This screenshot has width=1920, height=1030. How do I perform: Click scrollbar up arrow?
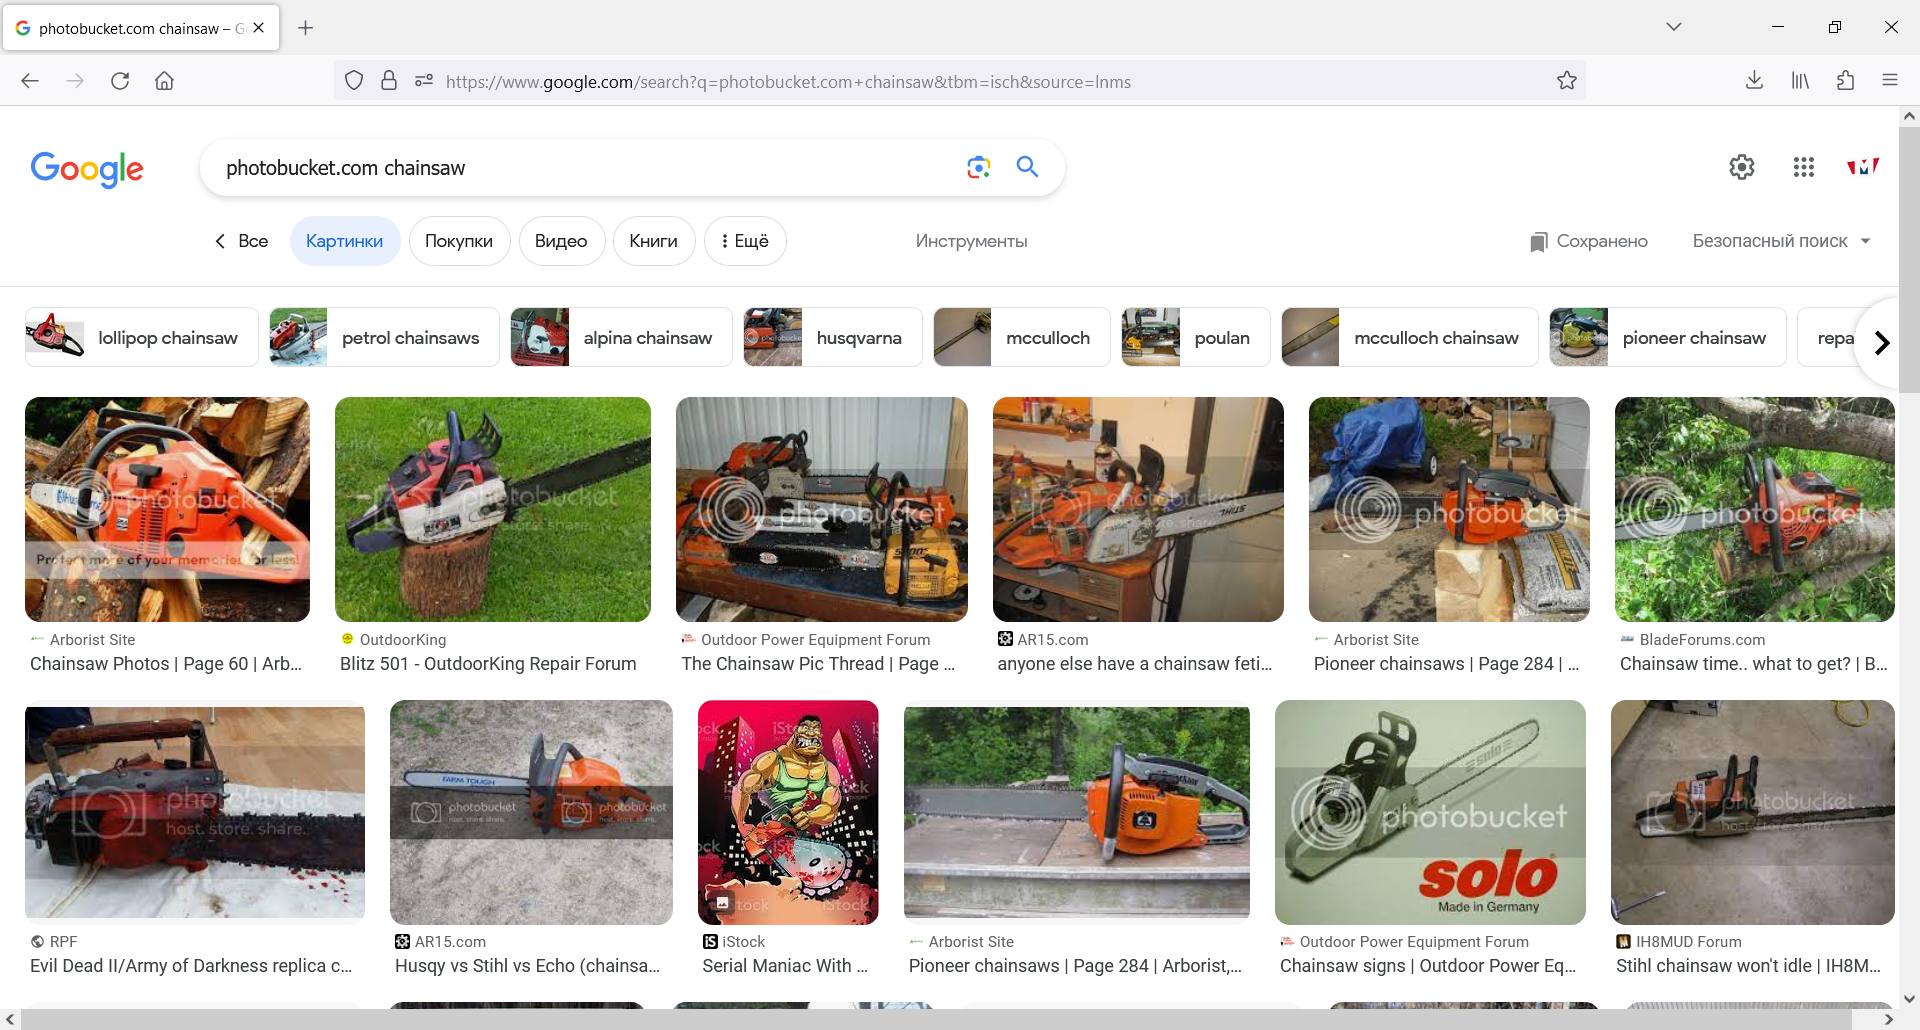[x=1909, y=116]
